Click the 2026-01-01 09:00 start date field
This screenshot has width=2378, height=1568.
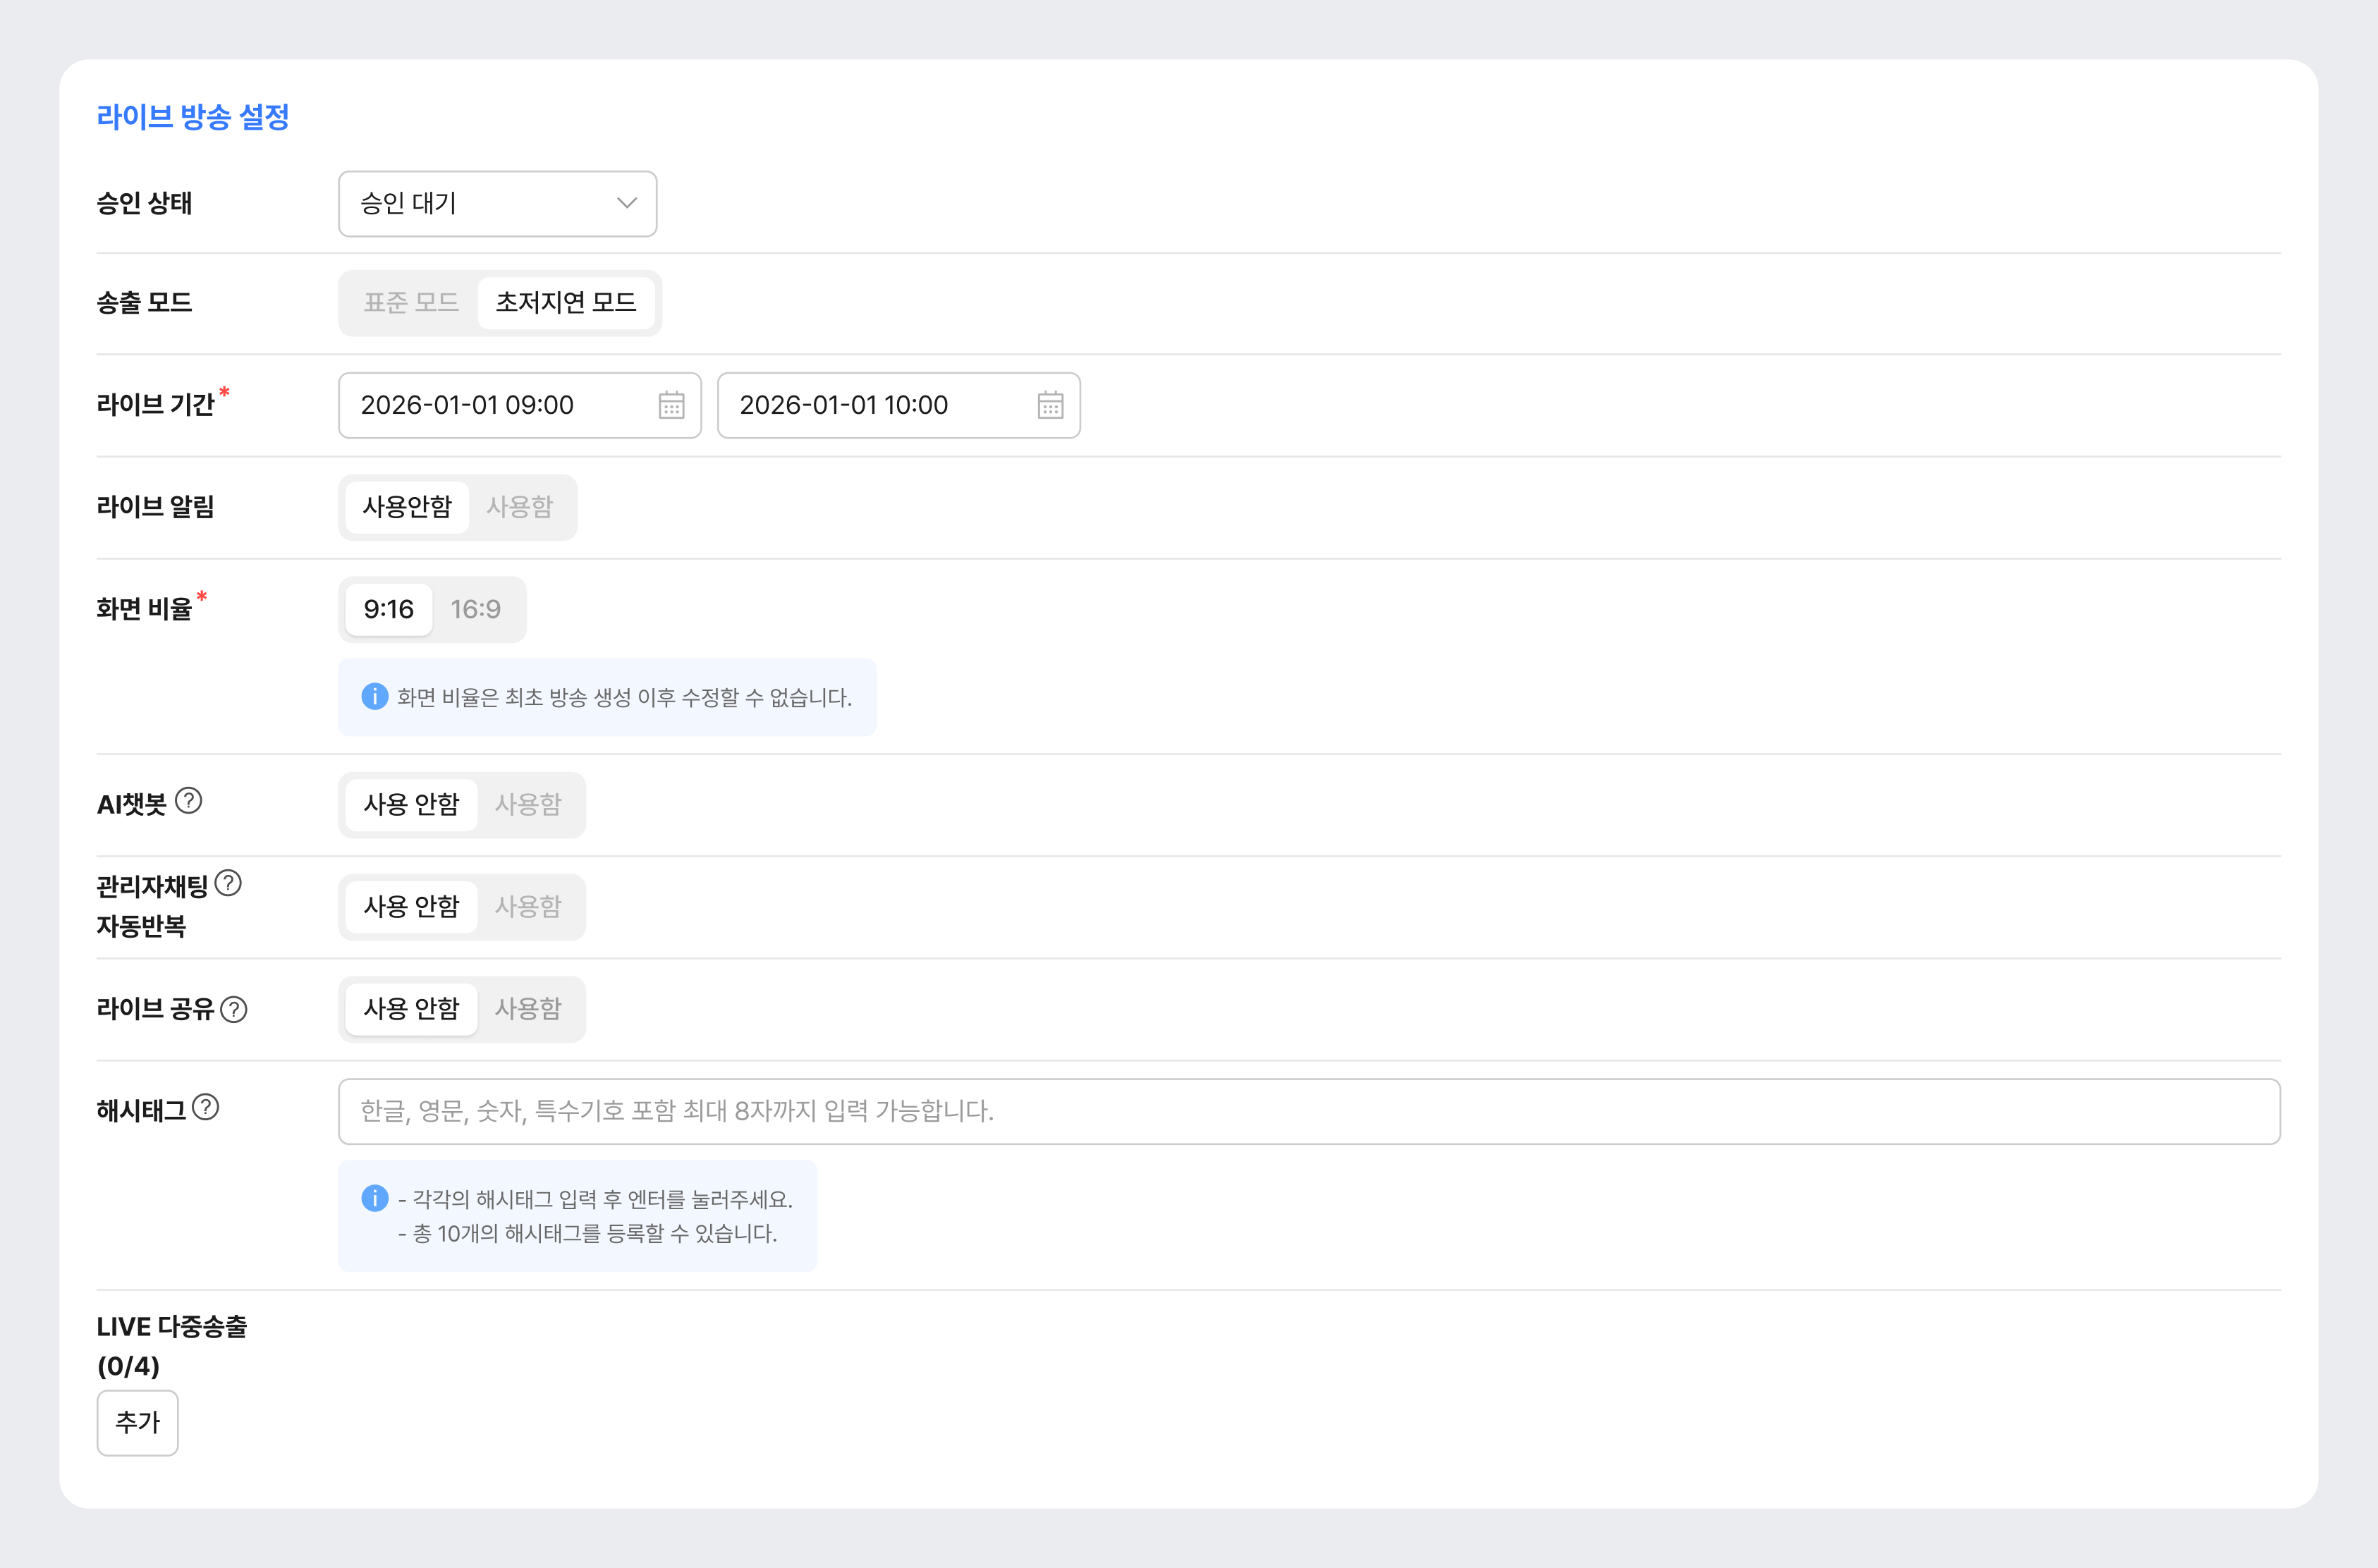pyautogui.click(x=520, y=405)
